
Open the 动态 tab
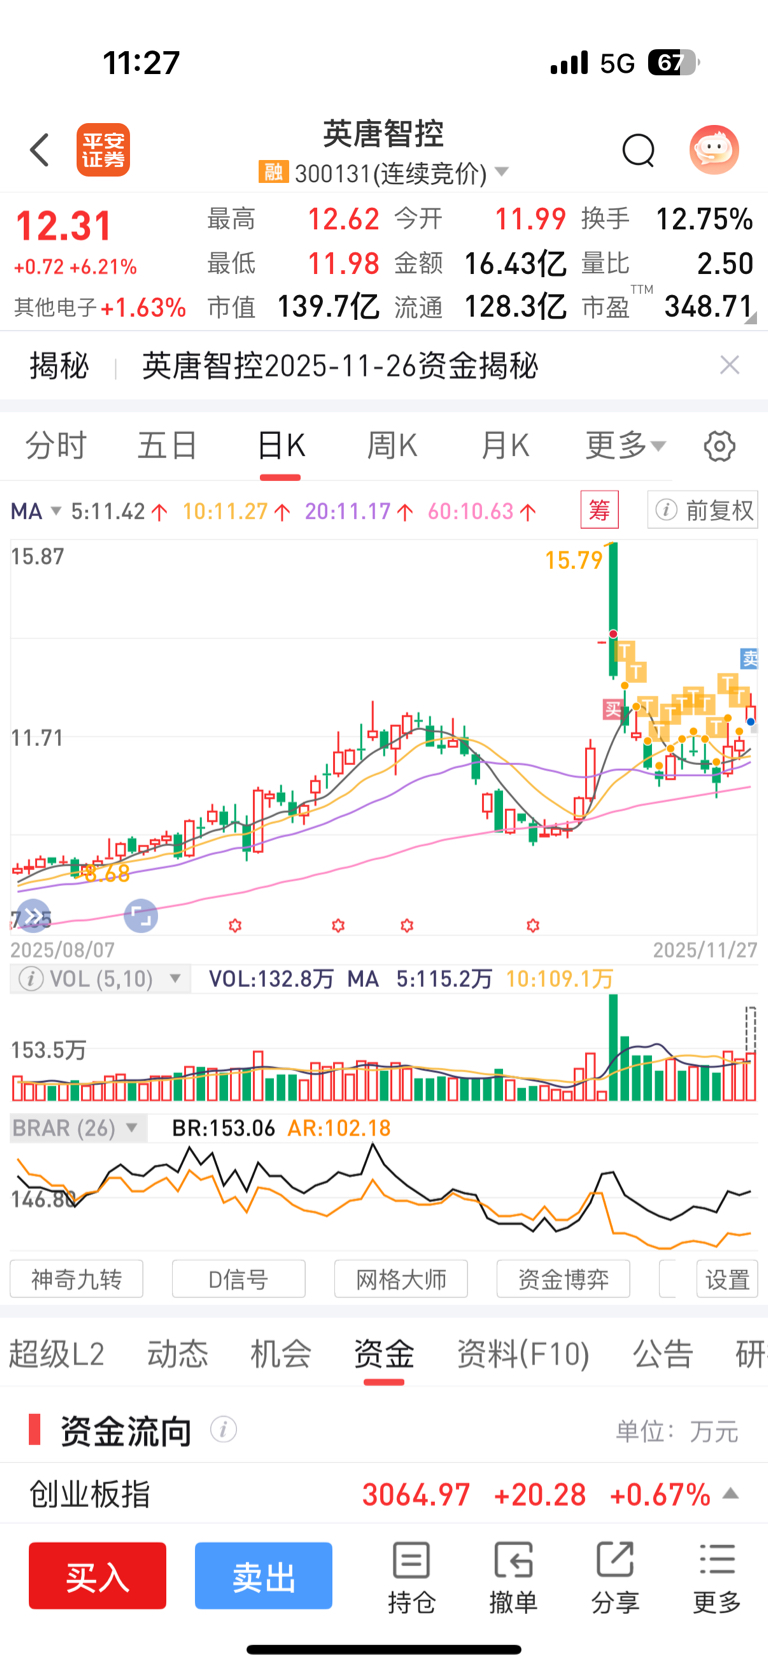(178, 1354)
